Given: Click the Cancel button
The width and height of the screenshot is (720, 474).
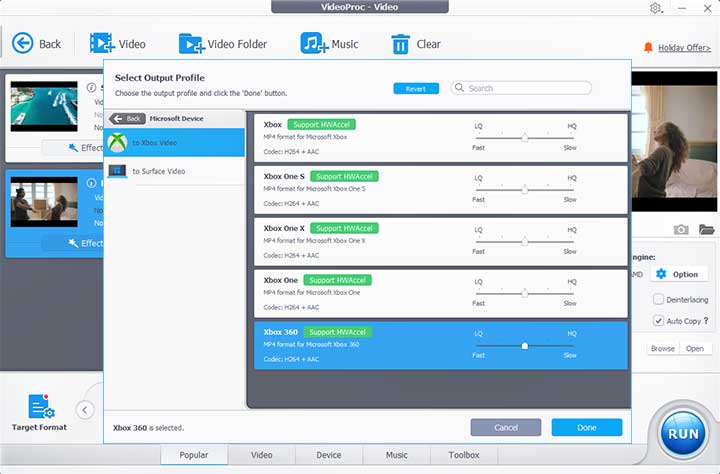Looking at the screenshot, I should [x=506, y=427].
